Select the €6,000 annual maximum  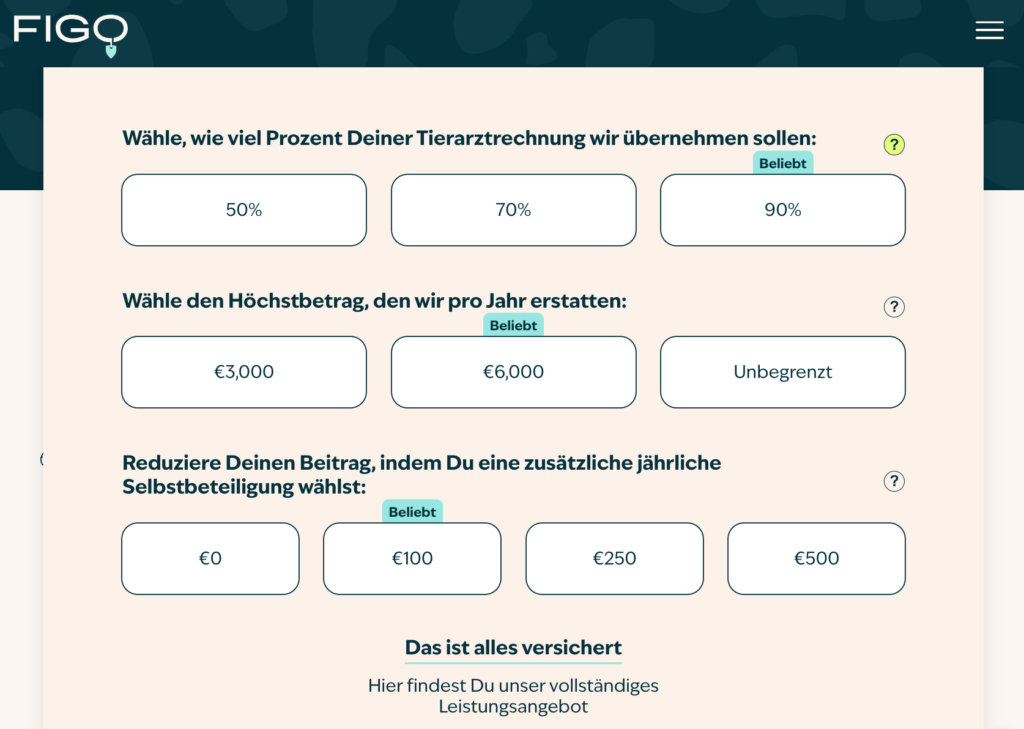tap(513, 372)
